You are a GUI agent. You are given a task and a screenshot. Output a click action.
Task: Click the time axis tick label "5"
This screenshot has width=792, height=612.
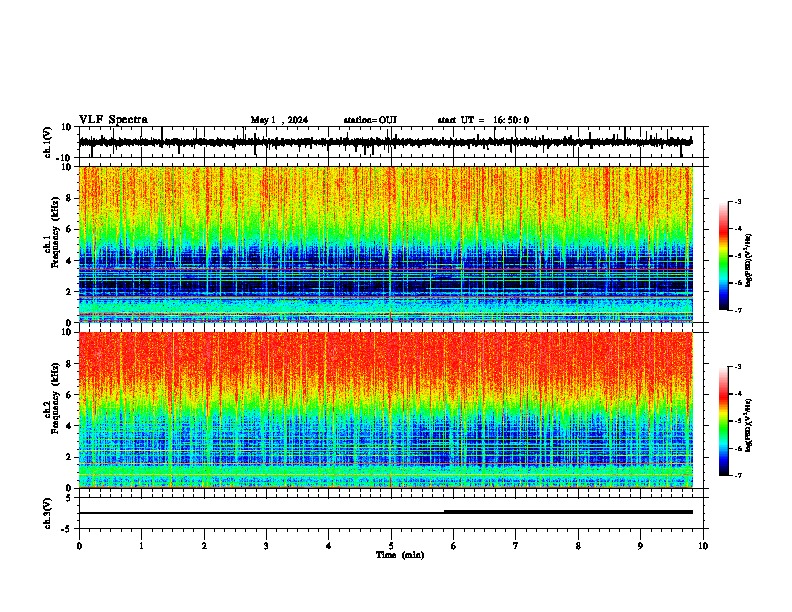pyautogui.click(x=391, y=546)
